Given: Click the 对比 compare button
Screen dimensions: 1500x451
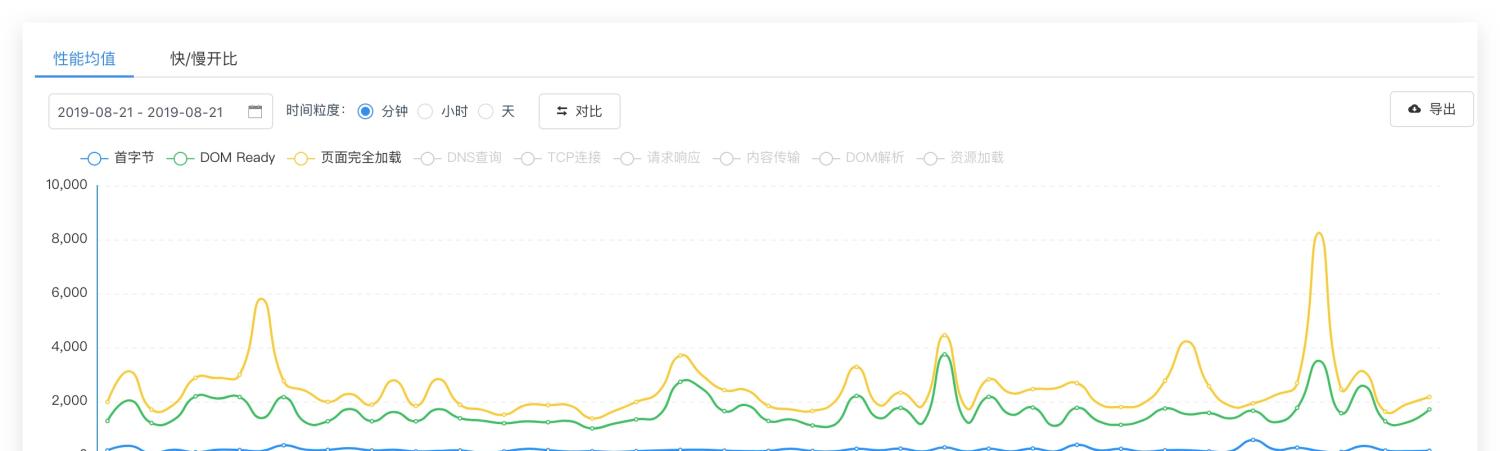Looking at the screenshot, I should click(579, 111).
